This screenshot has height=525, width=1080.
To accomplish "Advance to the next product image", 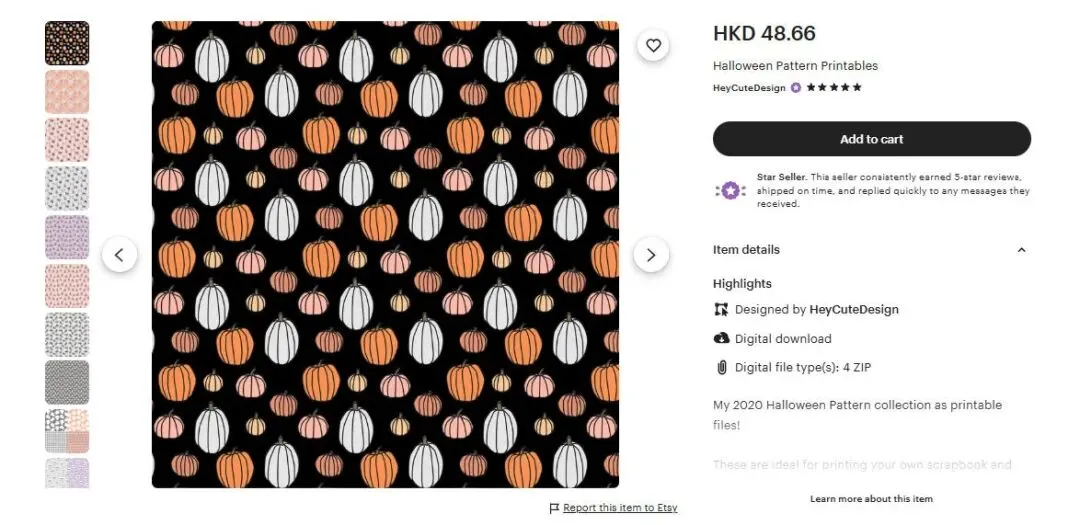I will tap(651, 255).
